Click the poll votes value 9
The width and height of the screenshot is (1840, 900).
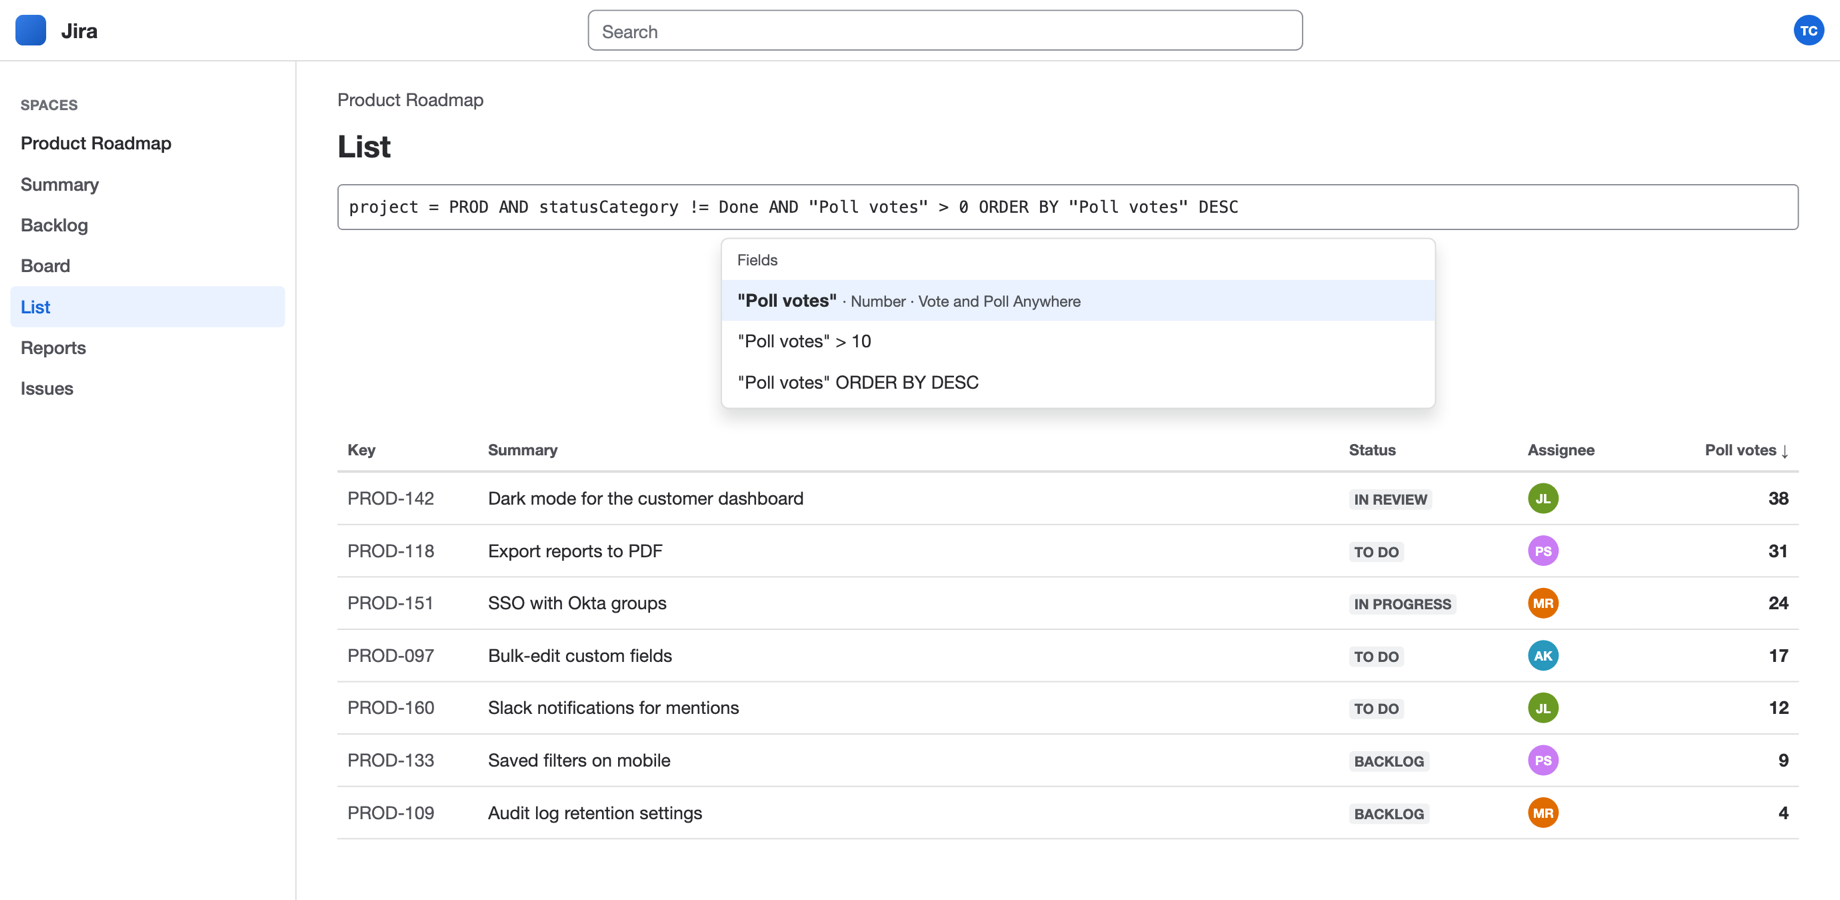point(1783,760)
